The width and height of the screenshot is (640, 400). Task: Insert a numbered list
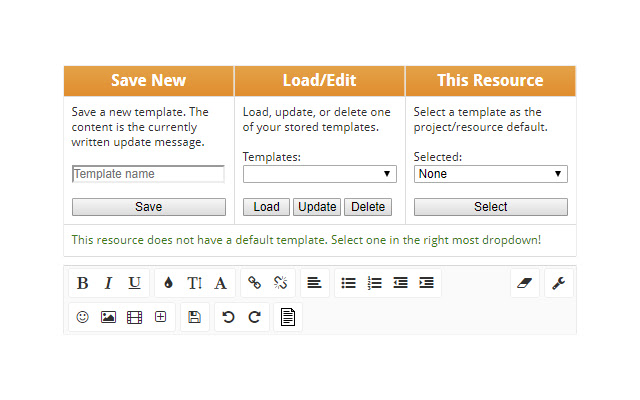click(x=374, y=283)
